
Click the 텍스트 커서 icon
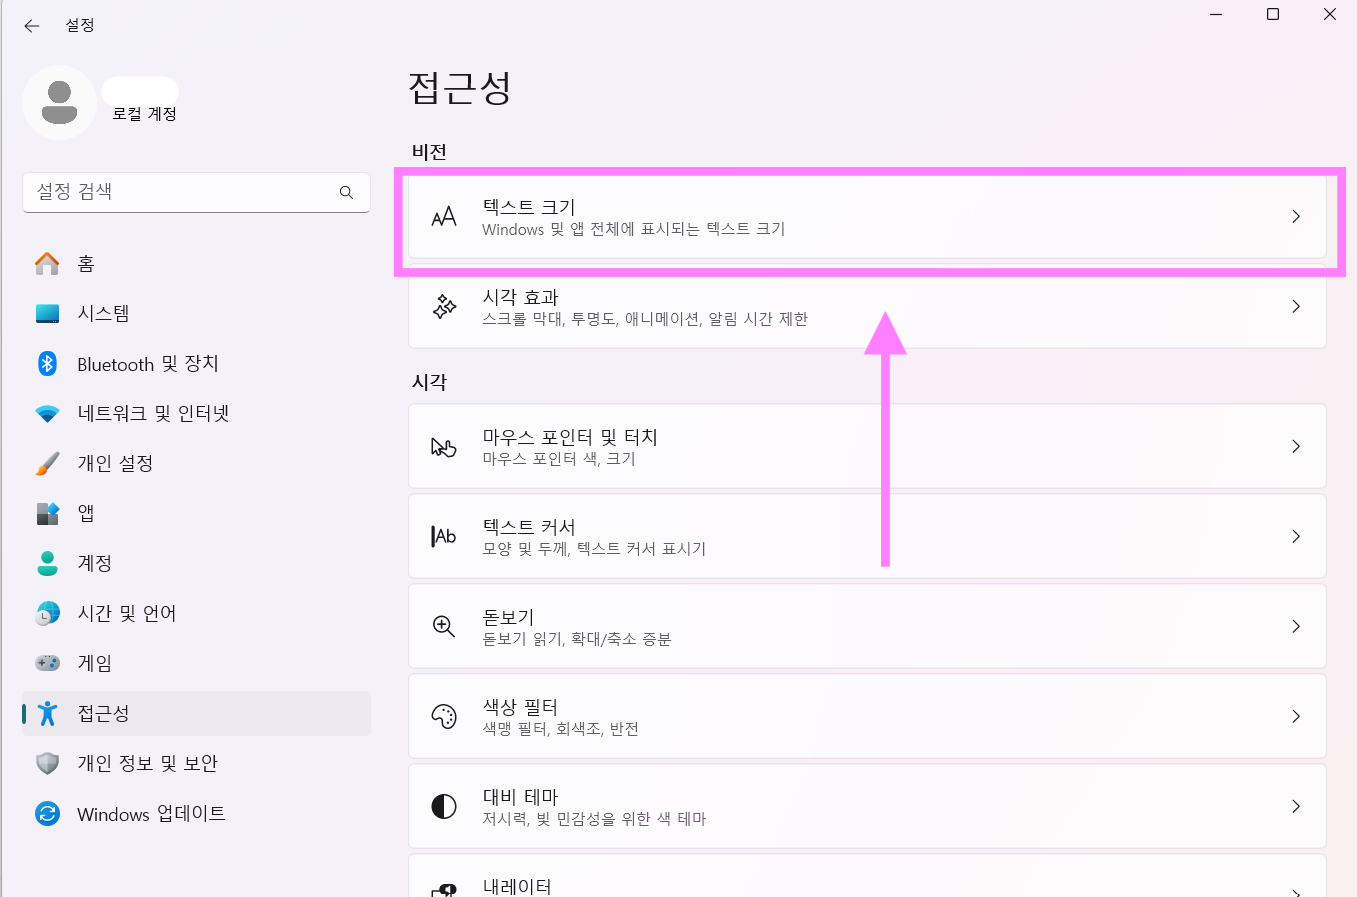(443, 536)
